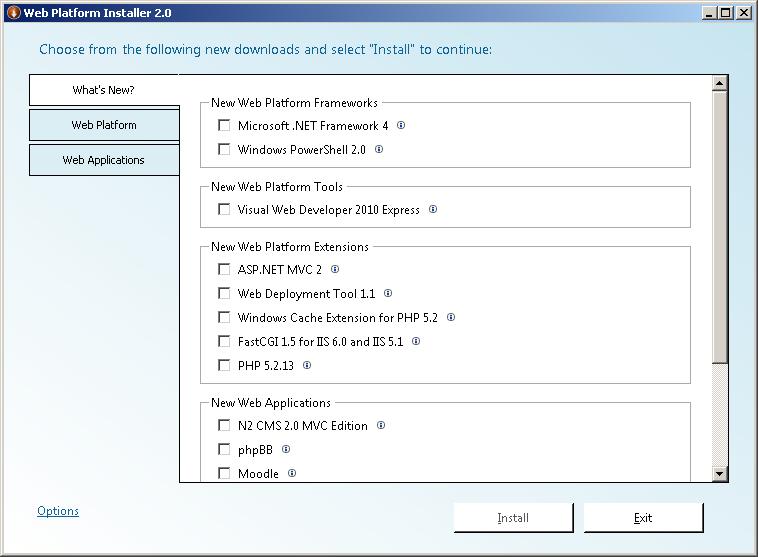The height and width of the screenshot is (557, 758).
Task: Click info icon beside Windows PowerShell 2.0
Action: (x=379, y=150)
